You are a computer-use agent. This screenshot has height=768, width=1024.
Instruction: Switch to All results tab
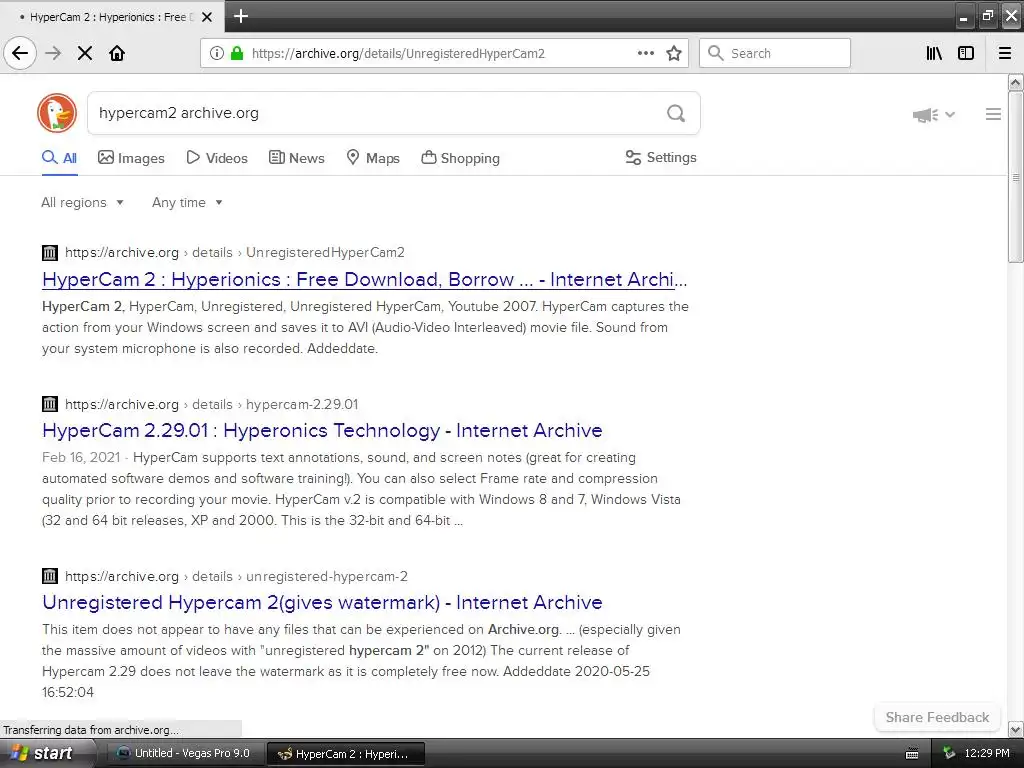(x=59, y=158)
